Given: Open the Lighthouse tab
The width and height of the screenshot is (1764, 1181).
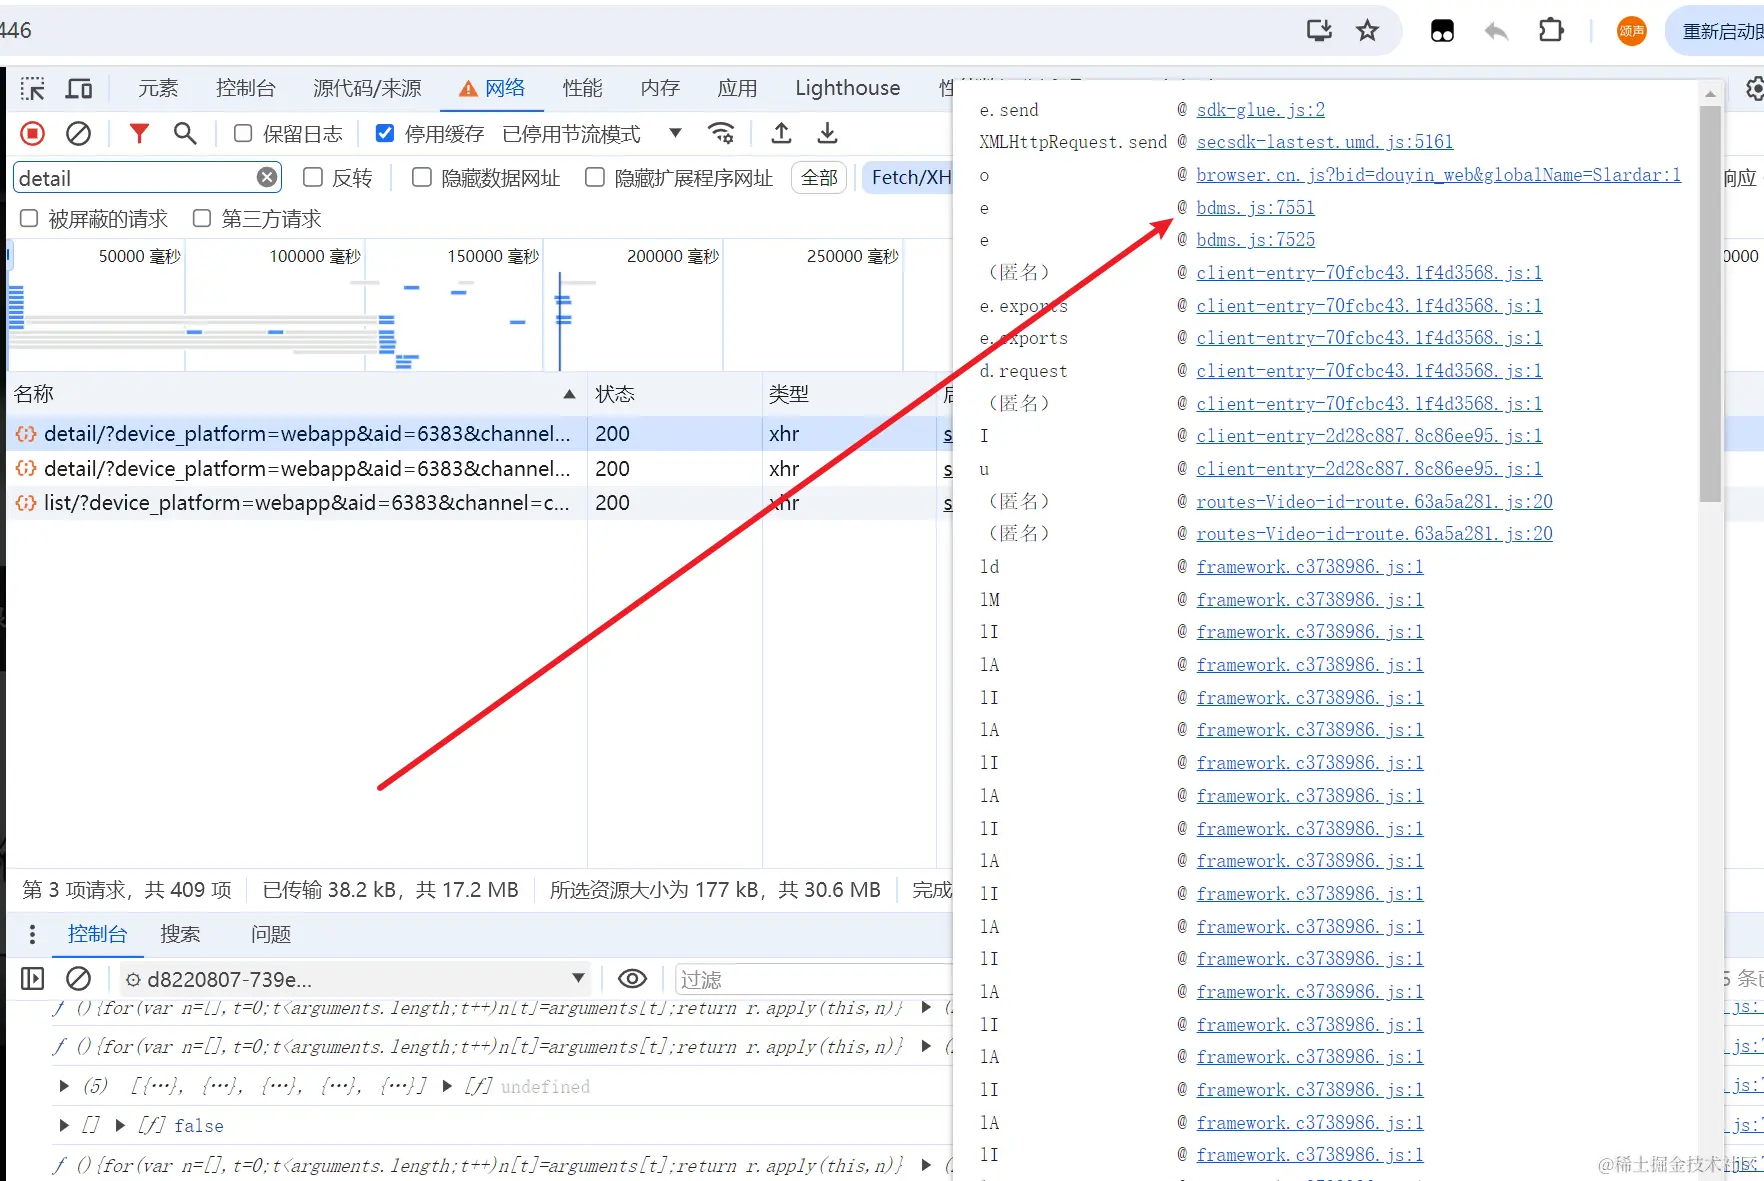Looking at the screenshot, I should 847,89.
